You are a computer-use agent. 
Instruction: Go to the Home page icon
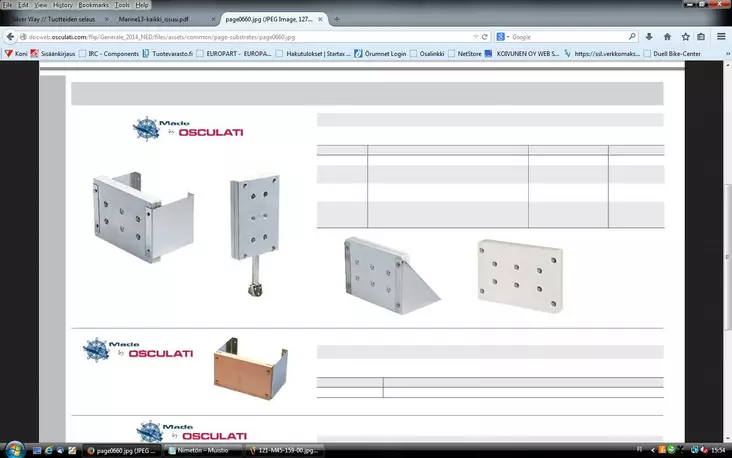pos(667,37)
